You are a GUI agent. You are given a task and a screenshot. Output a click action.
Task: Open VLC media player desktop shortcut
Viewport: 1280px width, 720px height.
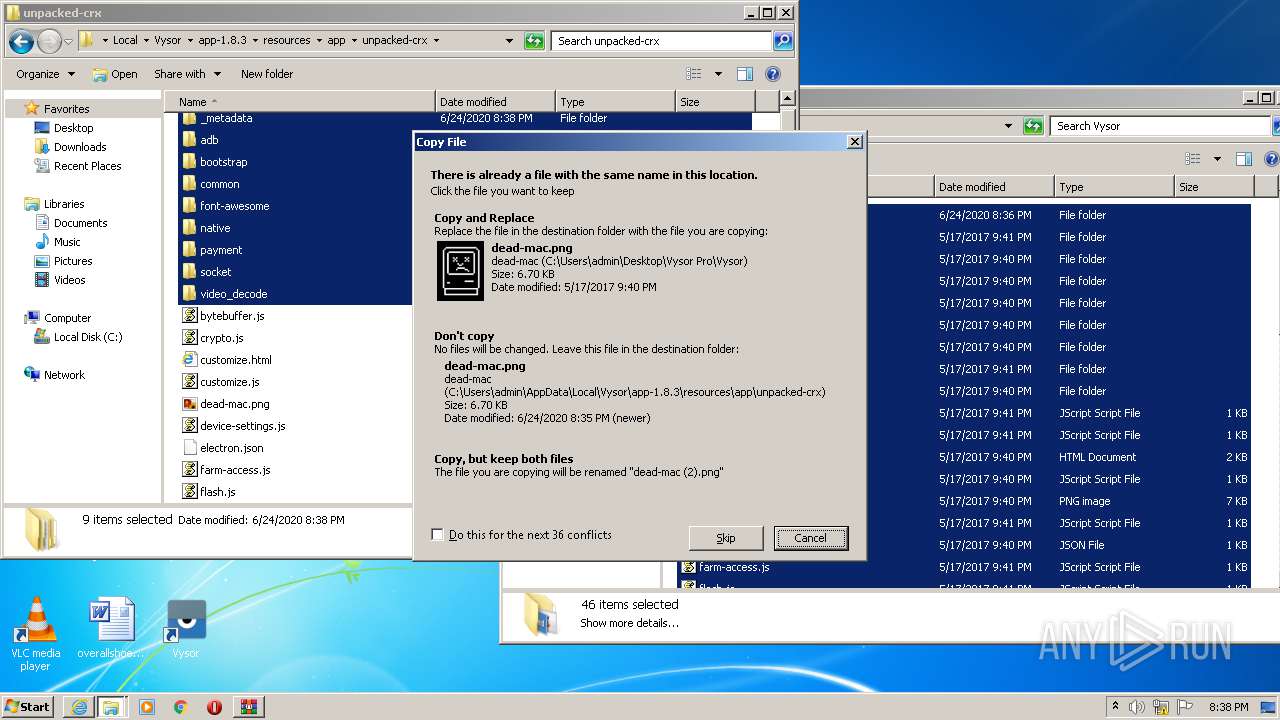coord(36,634)
